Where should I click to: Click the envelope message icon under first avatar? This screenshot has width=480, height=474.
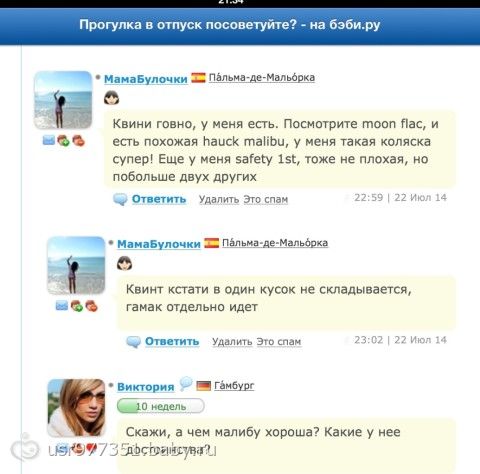(x=49, y=140)
